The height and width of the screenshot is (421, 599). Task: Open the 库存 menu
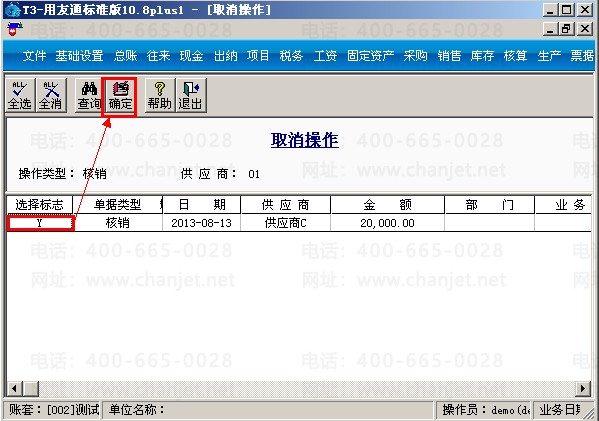[x=482, y=56]
